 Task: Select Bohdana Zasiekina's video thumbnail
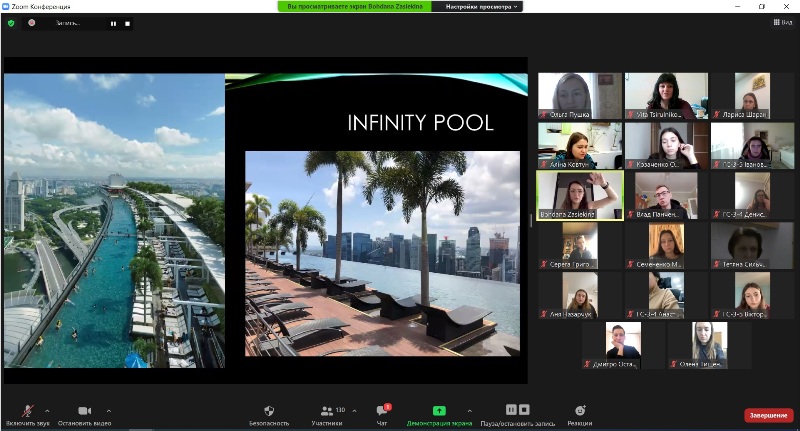(x=580, y=194)
